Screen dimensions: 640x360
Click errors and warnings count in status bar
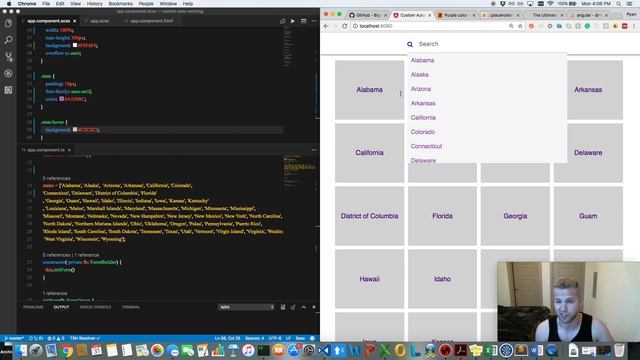click(56, 338)
